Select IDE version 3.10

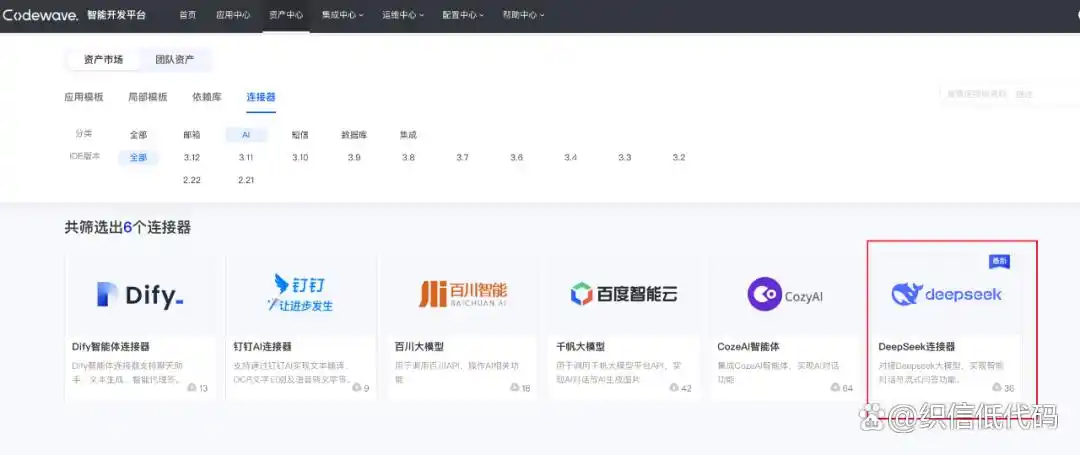[300, 158]
